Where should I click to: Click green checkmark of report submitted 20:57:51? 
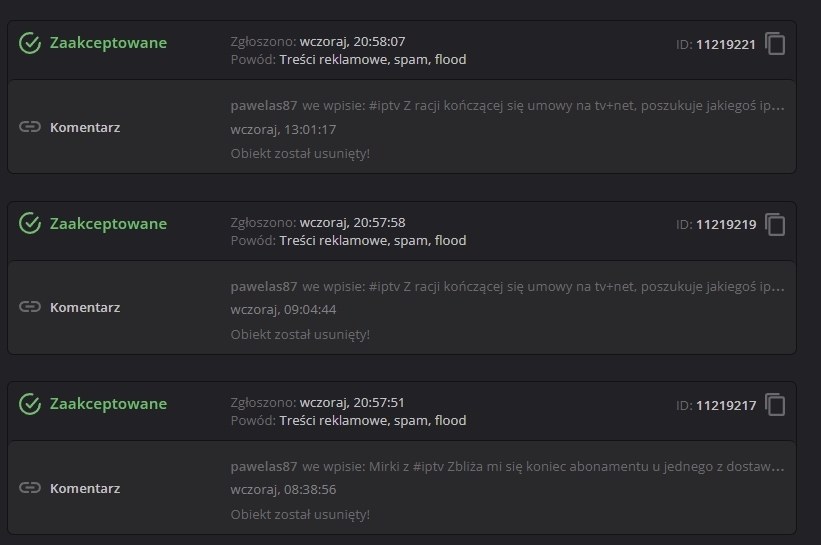30,404
